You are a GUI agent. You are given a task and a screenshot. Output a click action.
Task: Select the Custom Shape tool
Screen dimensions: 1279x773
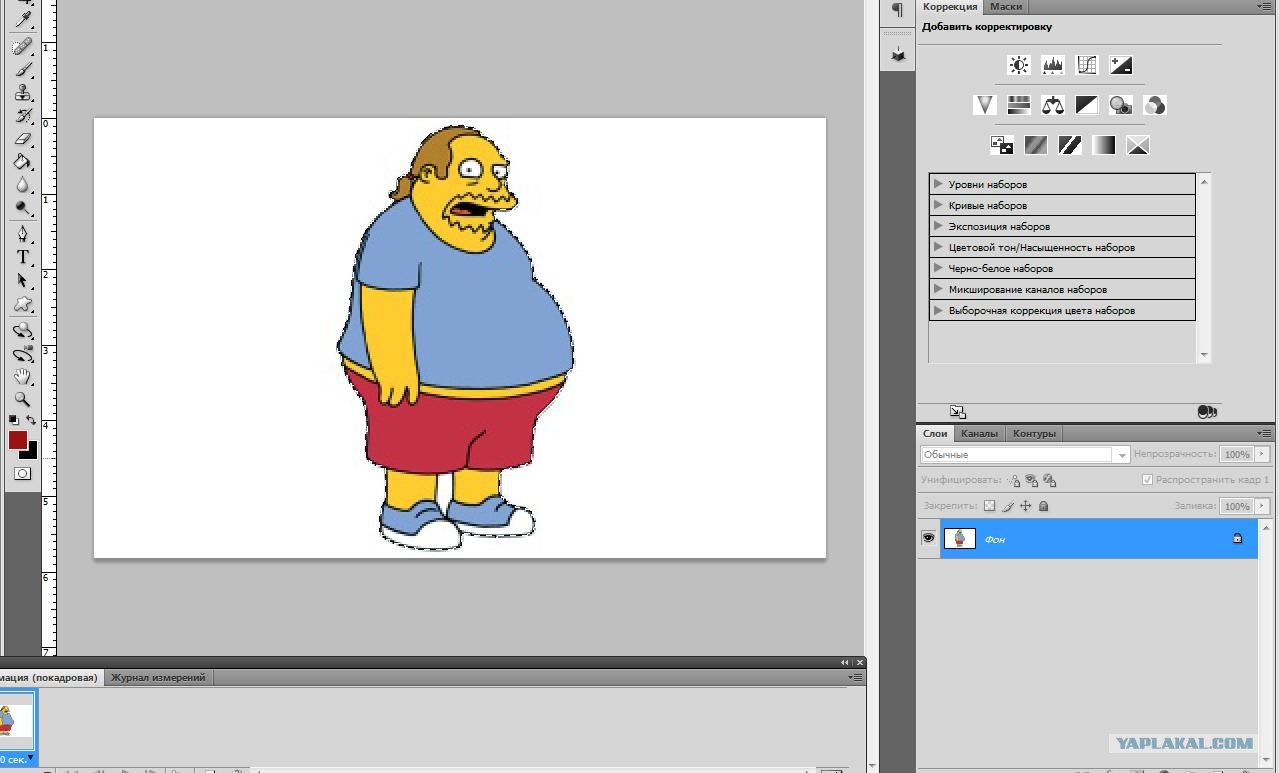(x=23, y=304)
